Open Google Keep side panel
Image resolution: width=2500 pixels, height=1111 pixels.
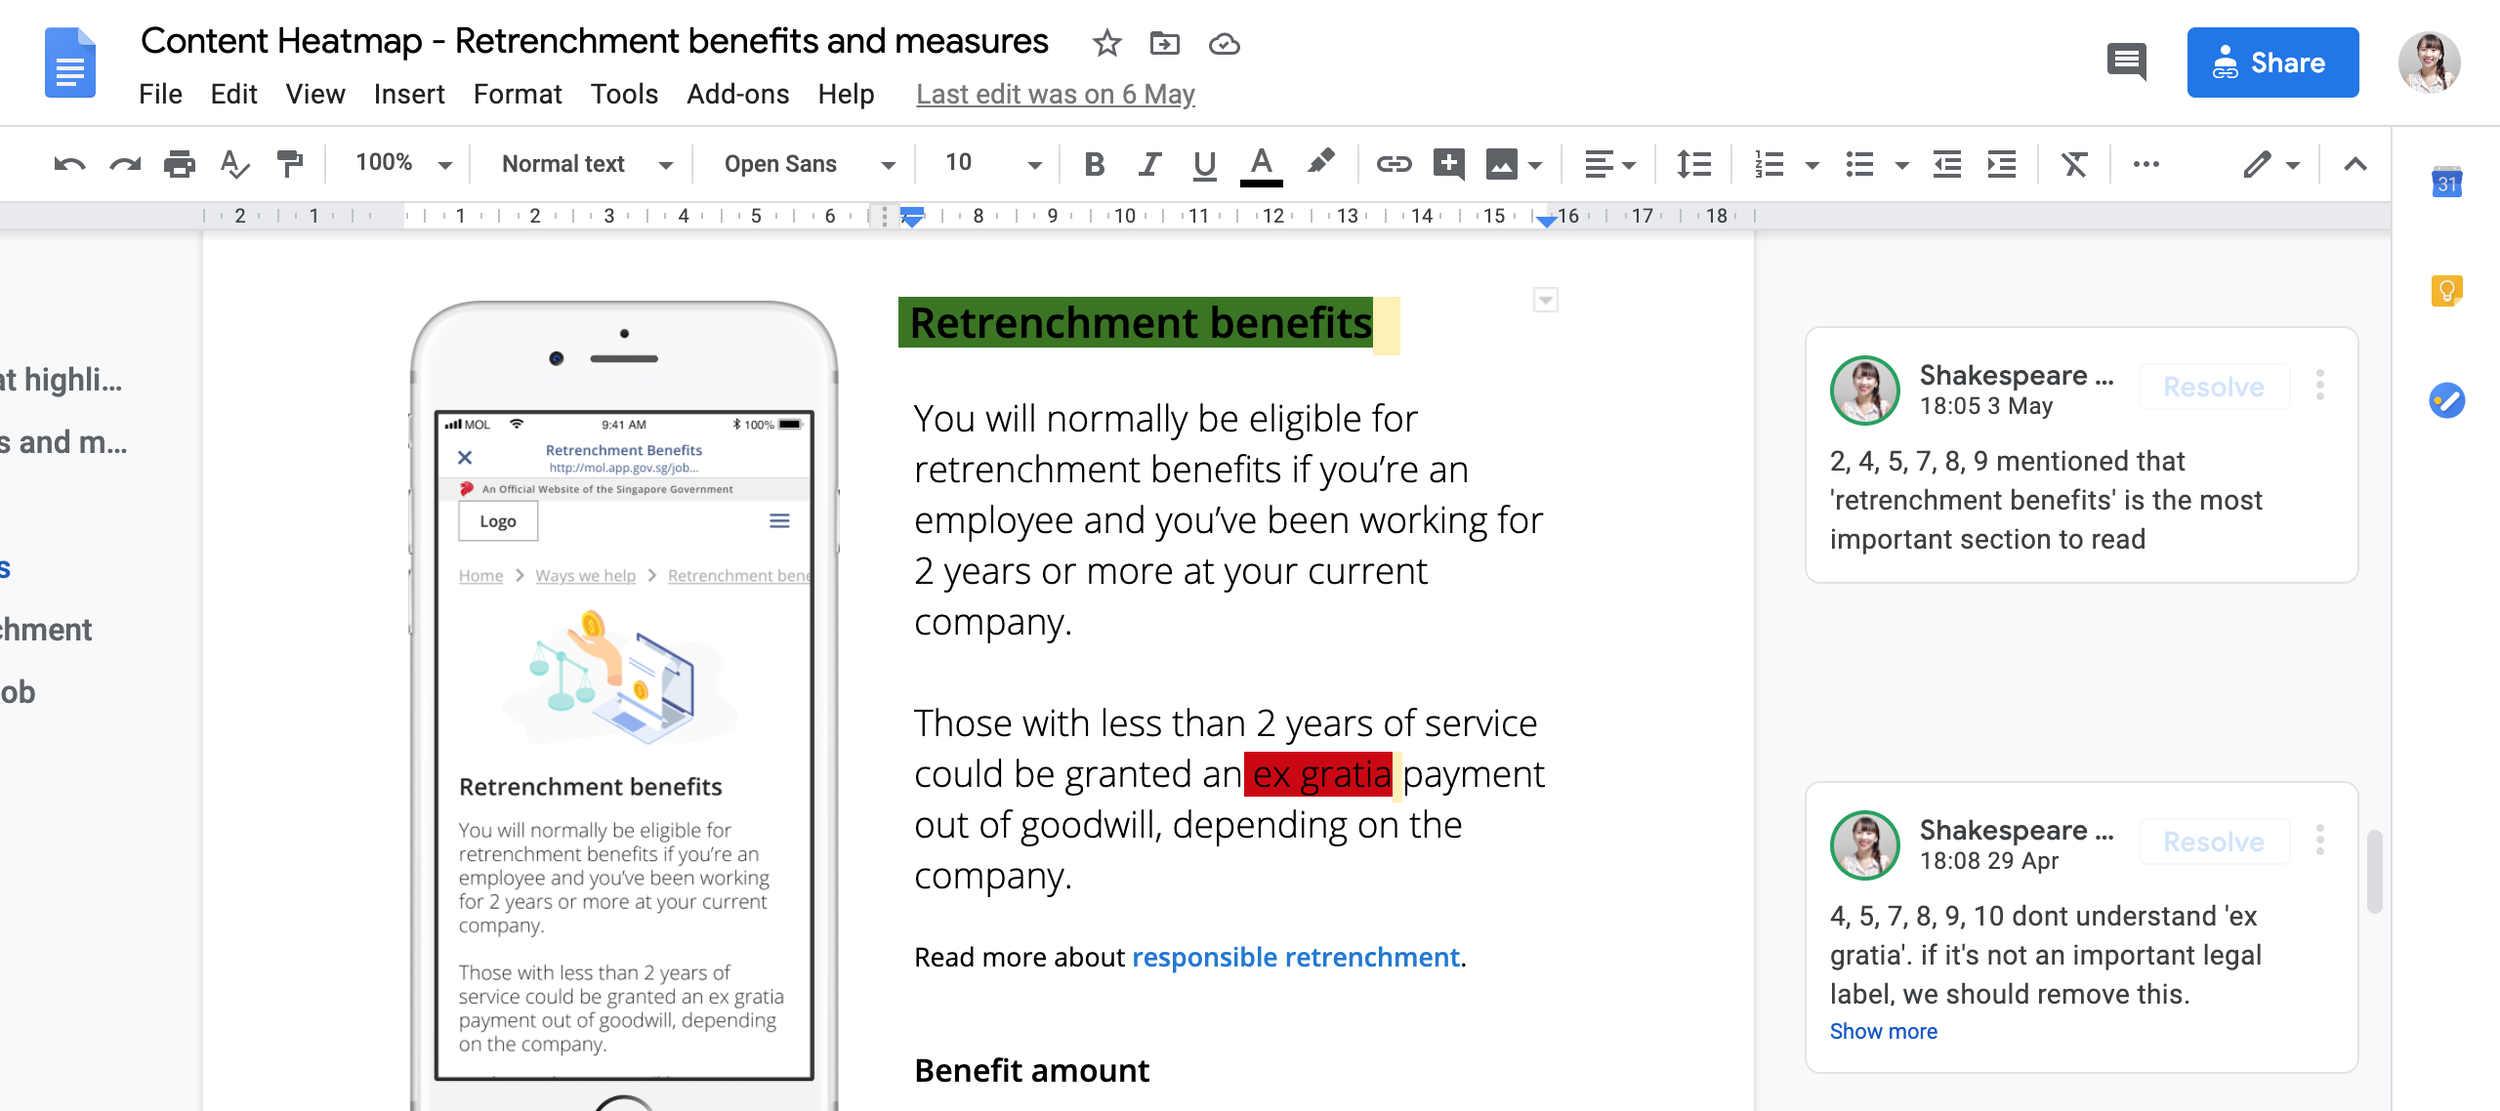2446,291
